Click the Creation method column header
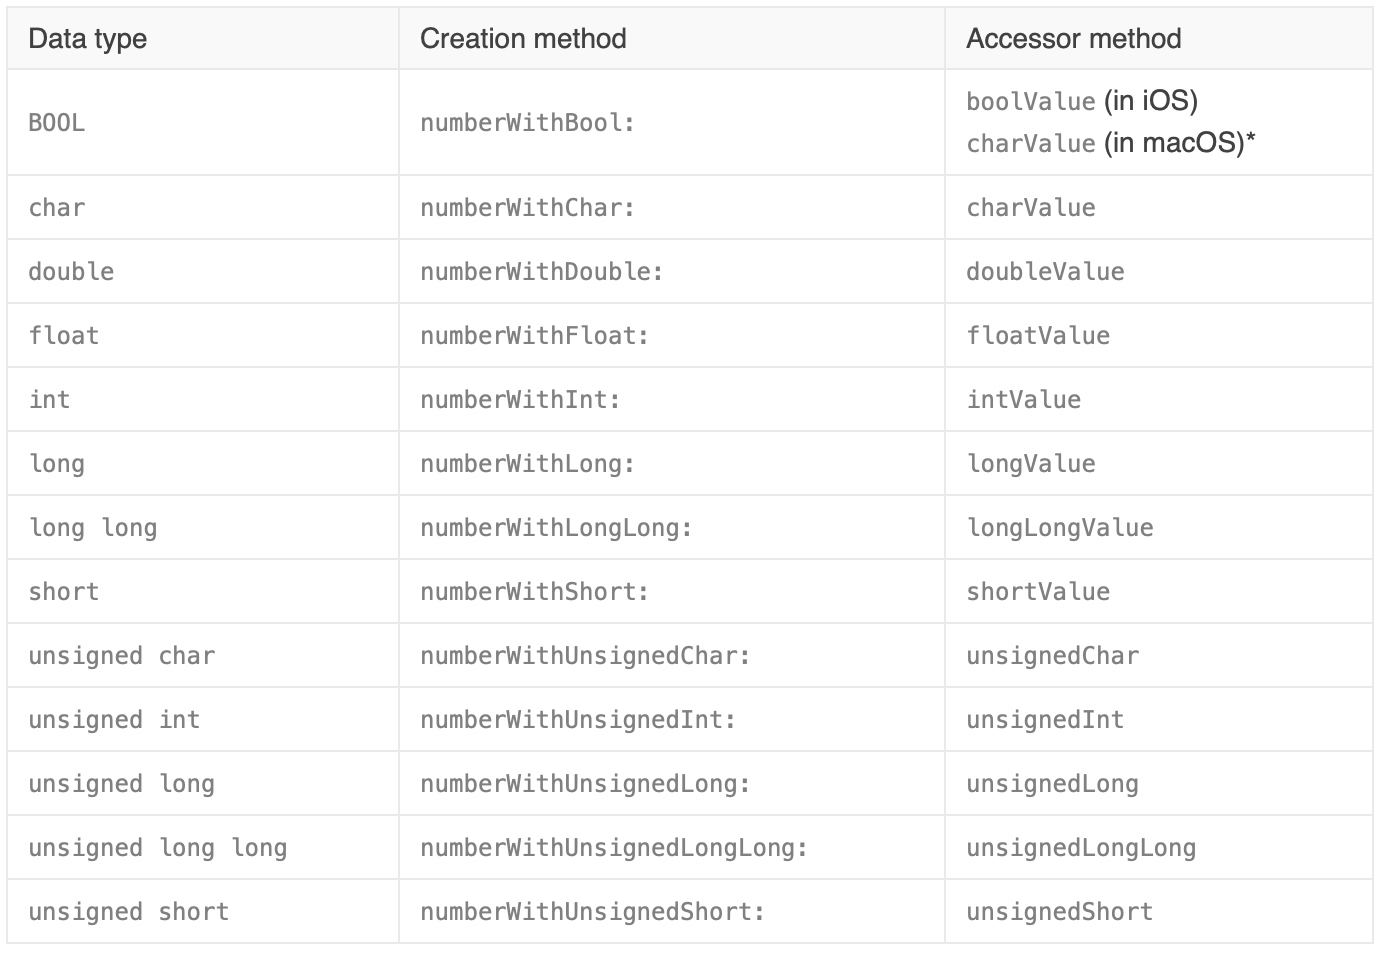 click(523, 39)
